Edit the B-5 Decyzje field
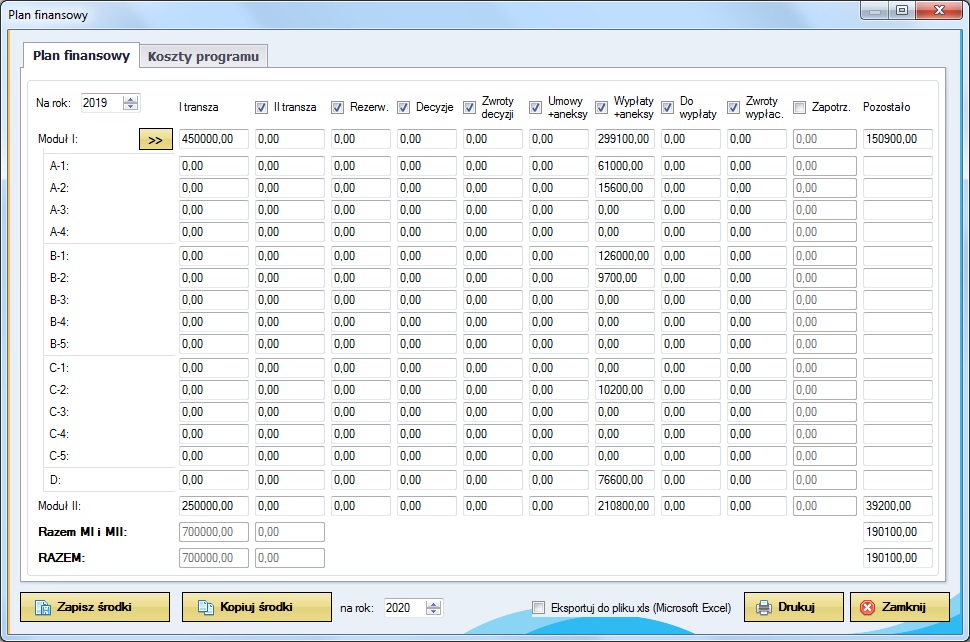 click(x=426, y=344)
